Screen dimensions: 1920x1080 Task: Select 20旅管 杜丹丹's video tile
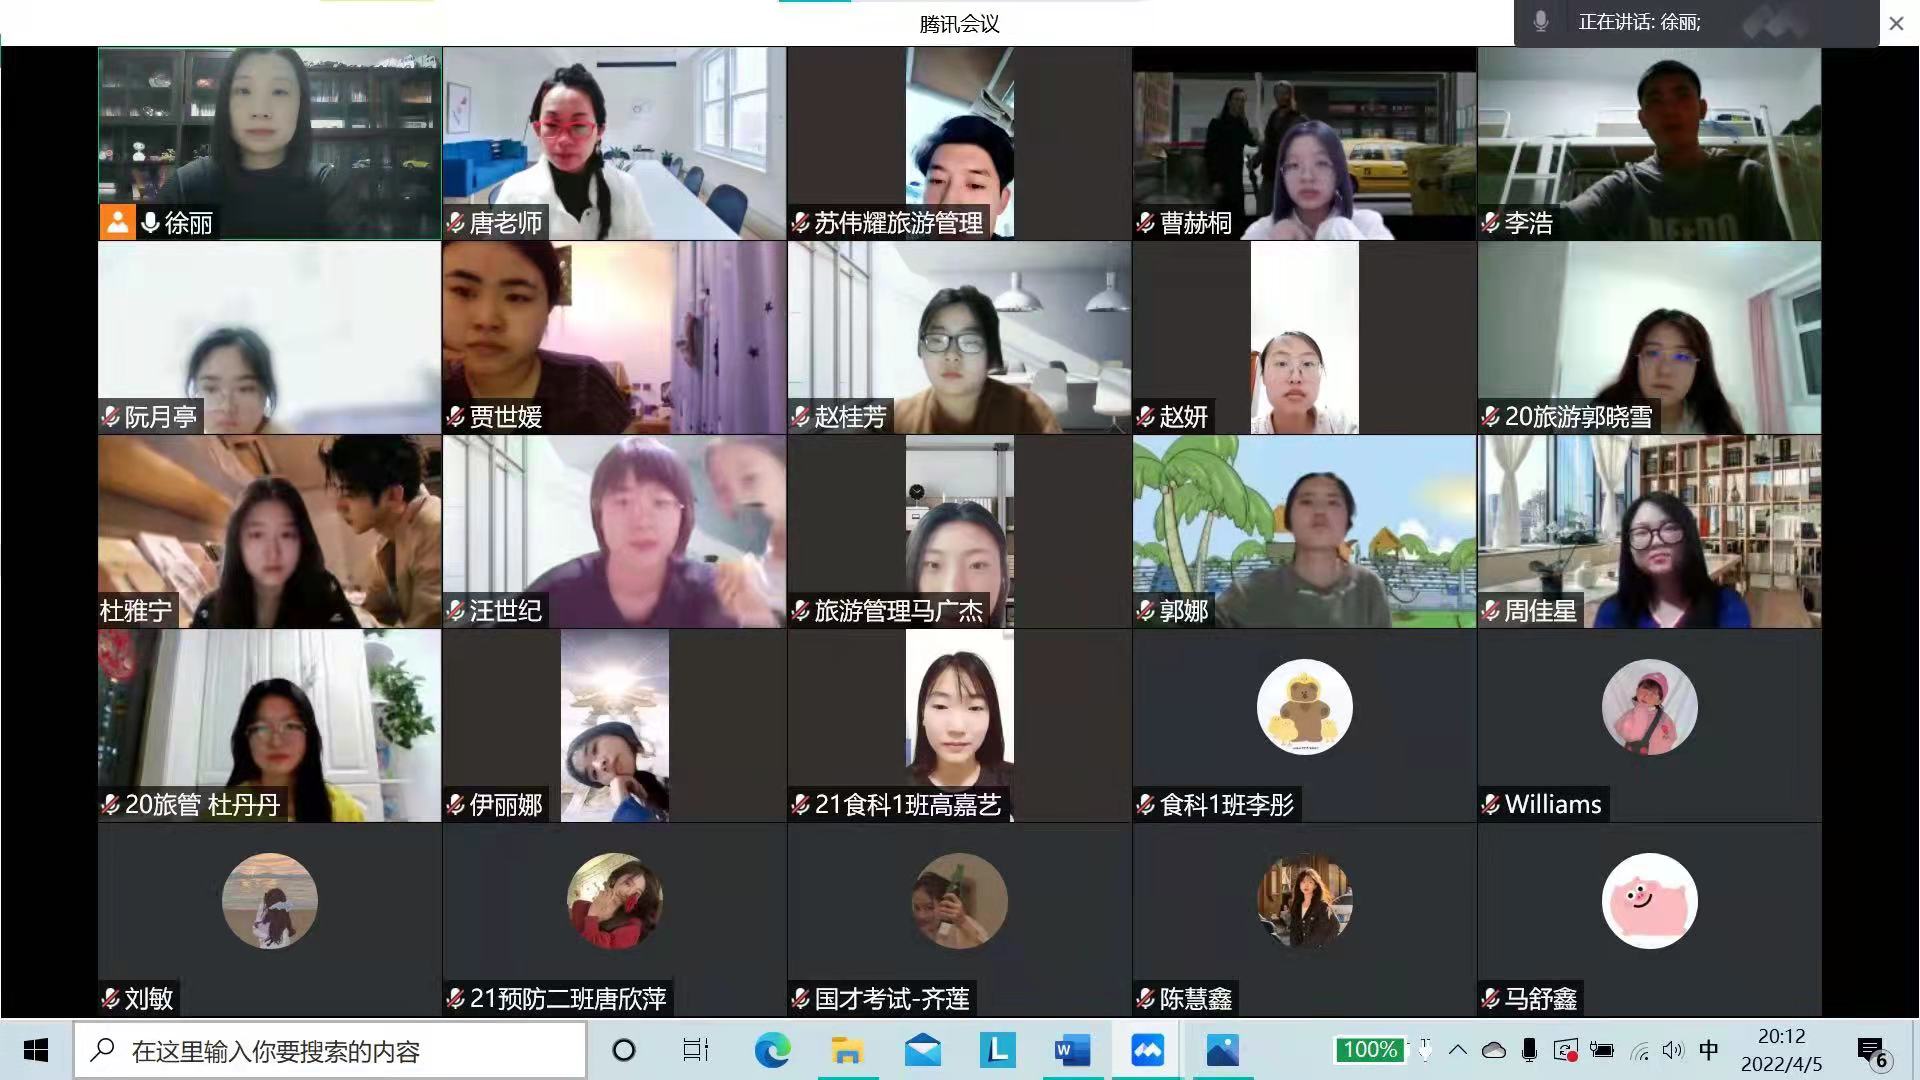click(x=270, y=725)
